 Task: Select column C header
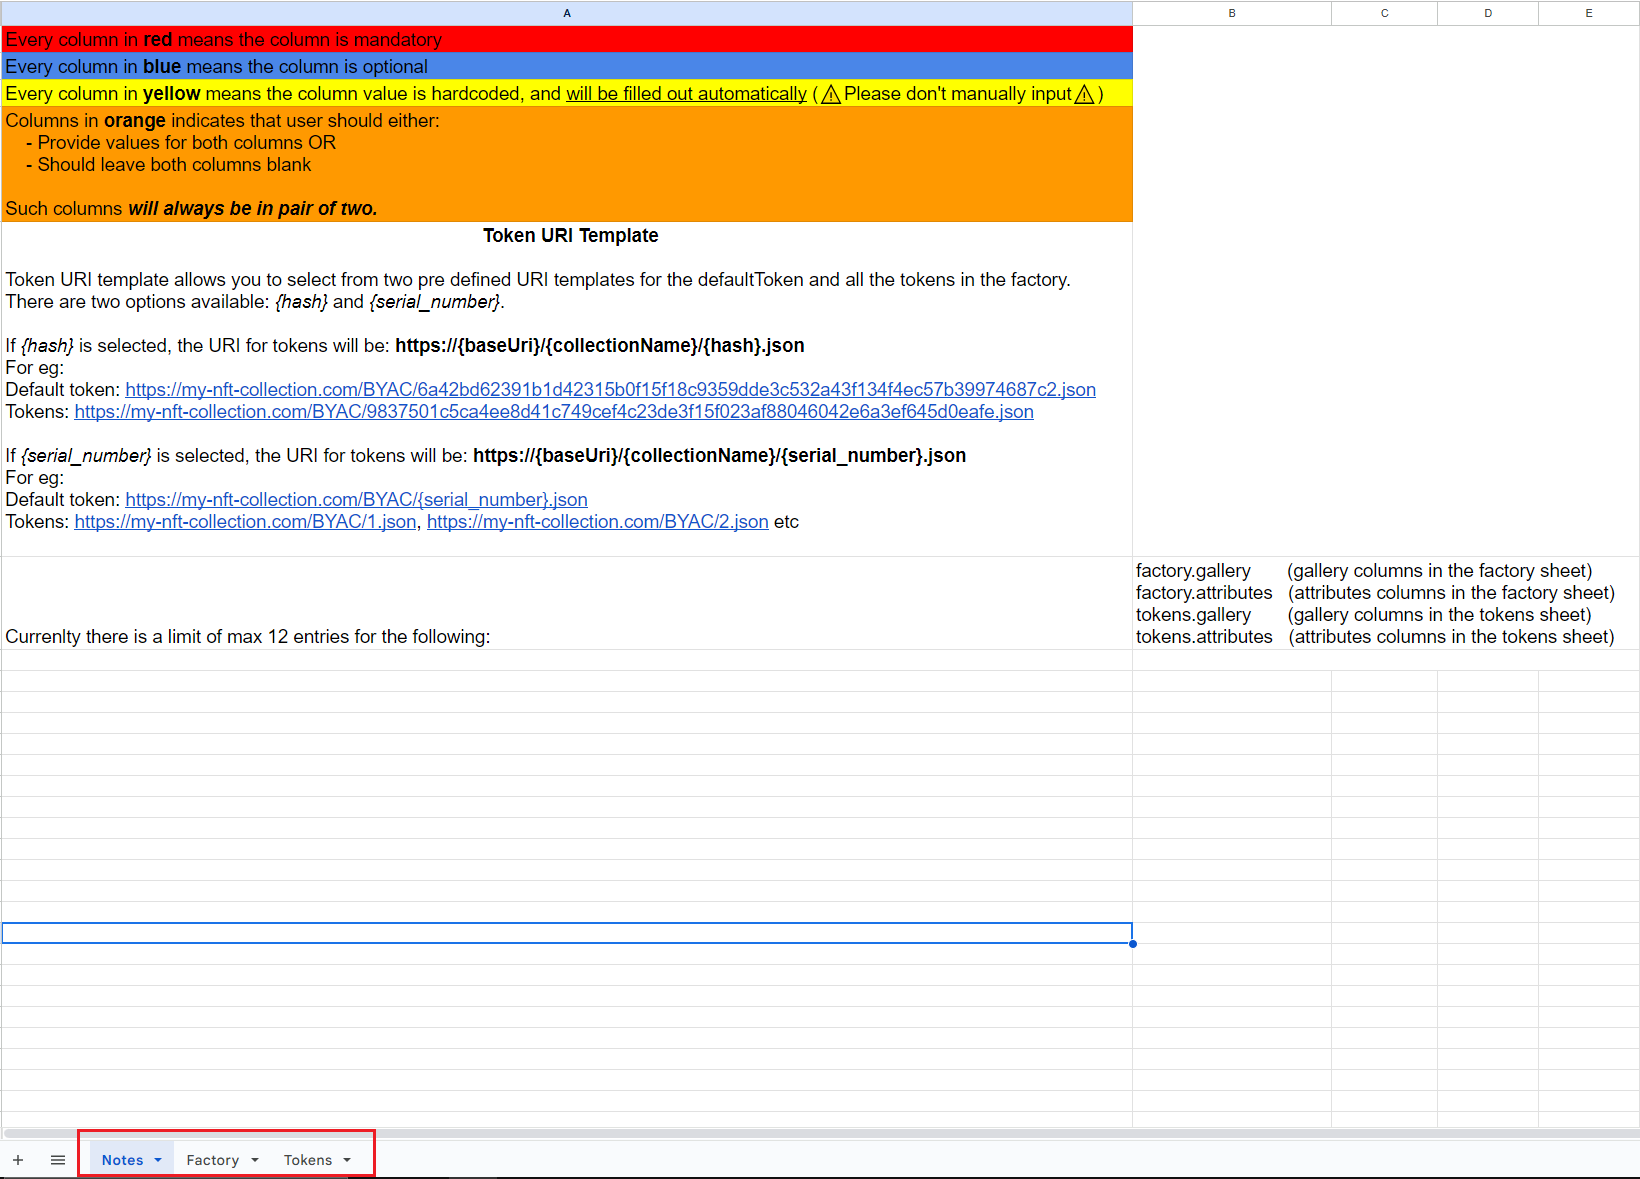click(x=1384, y=13)
